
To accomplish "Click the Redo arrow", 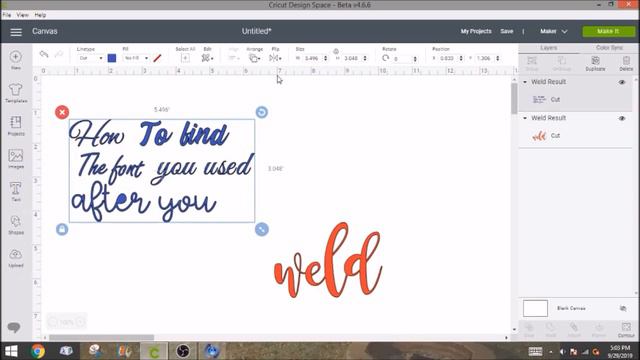I will [59, 54].
